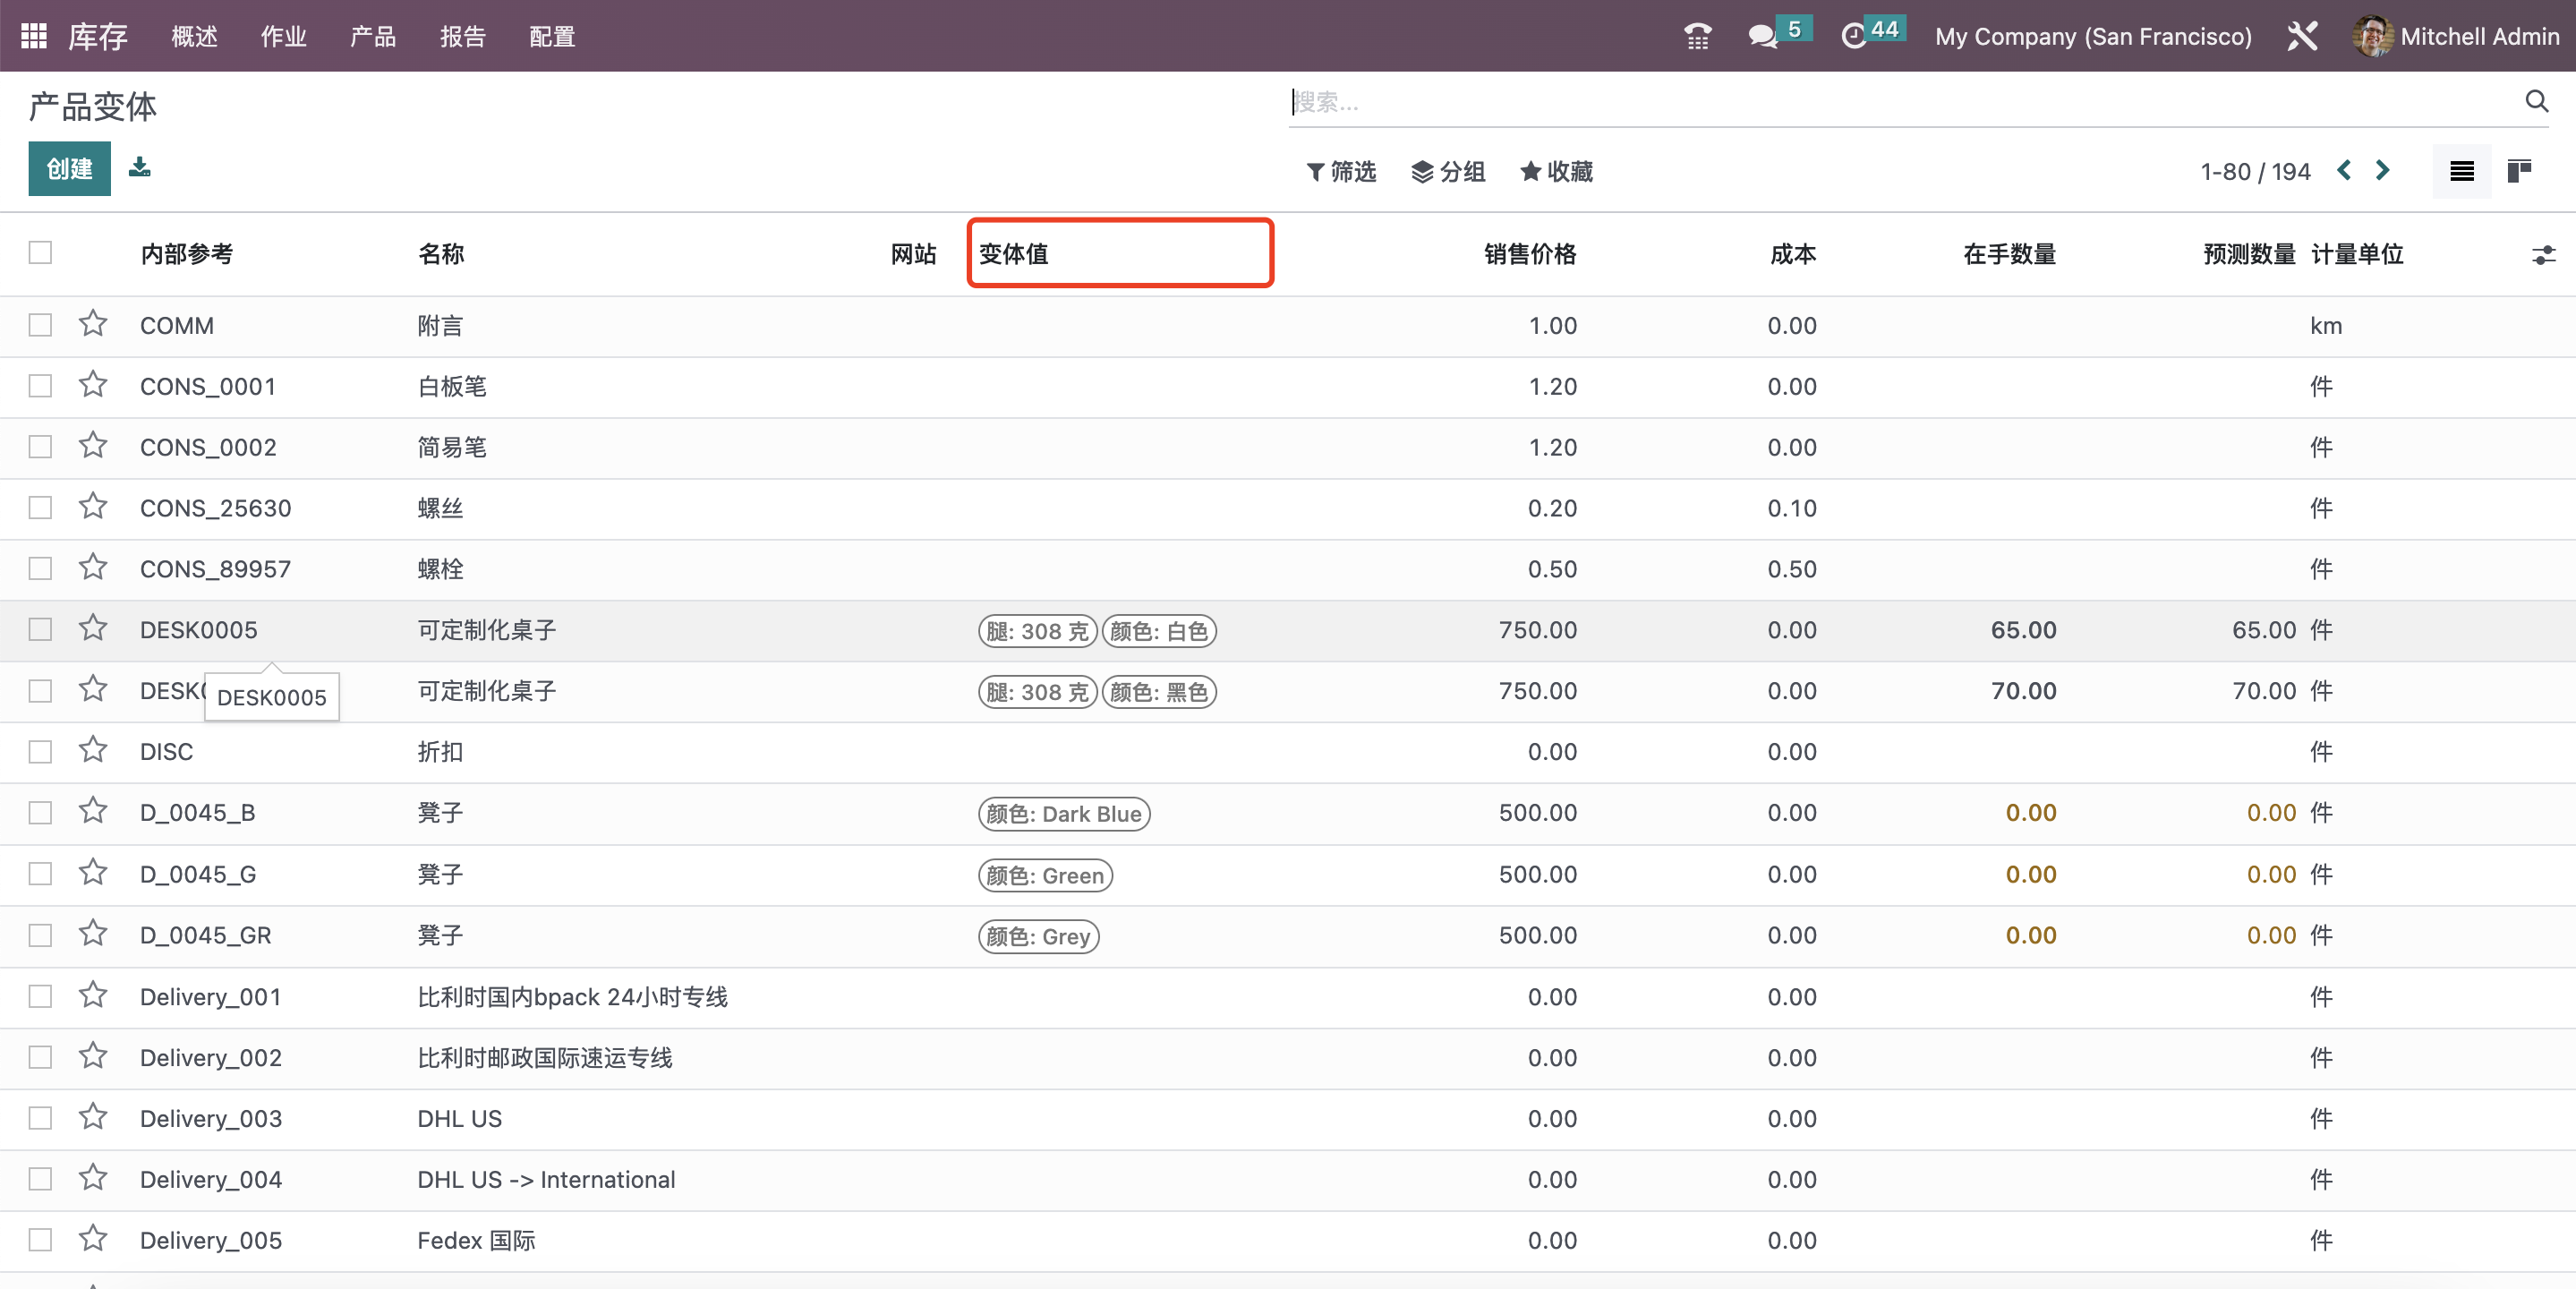The height and width of the screenshot is (1289, 2576).
Task: Toggle the select-all header checkbox
Action: 40,253
